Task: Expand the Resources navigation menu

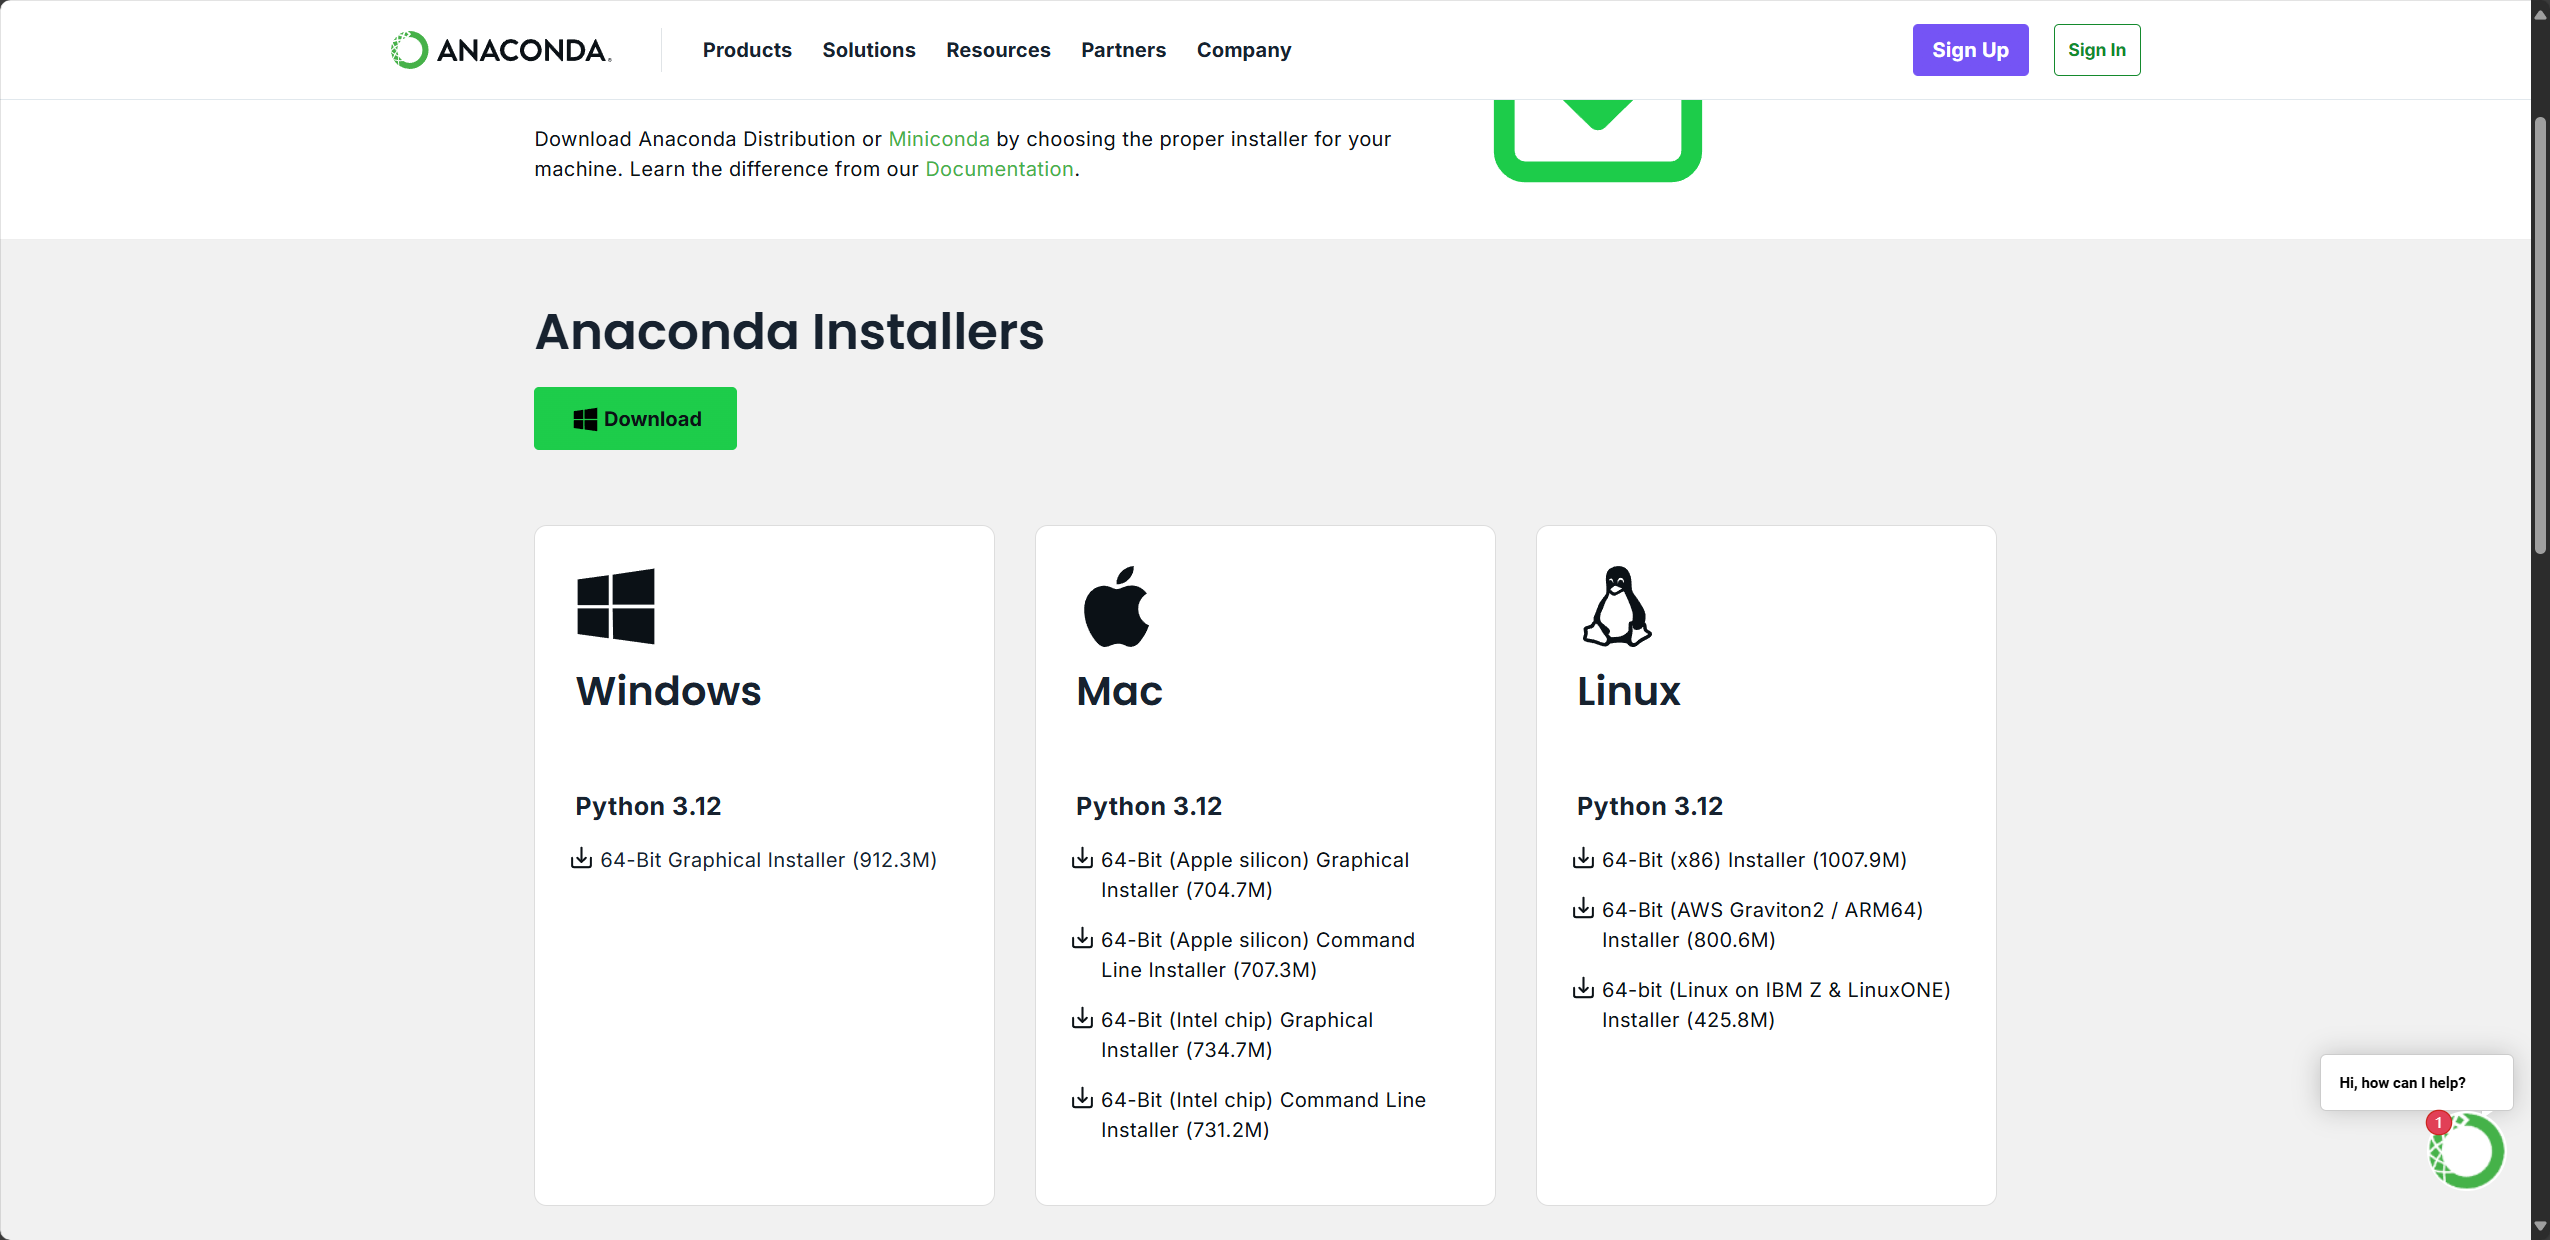Action: point(997,50)
